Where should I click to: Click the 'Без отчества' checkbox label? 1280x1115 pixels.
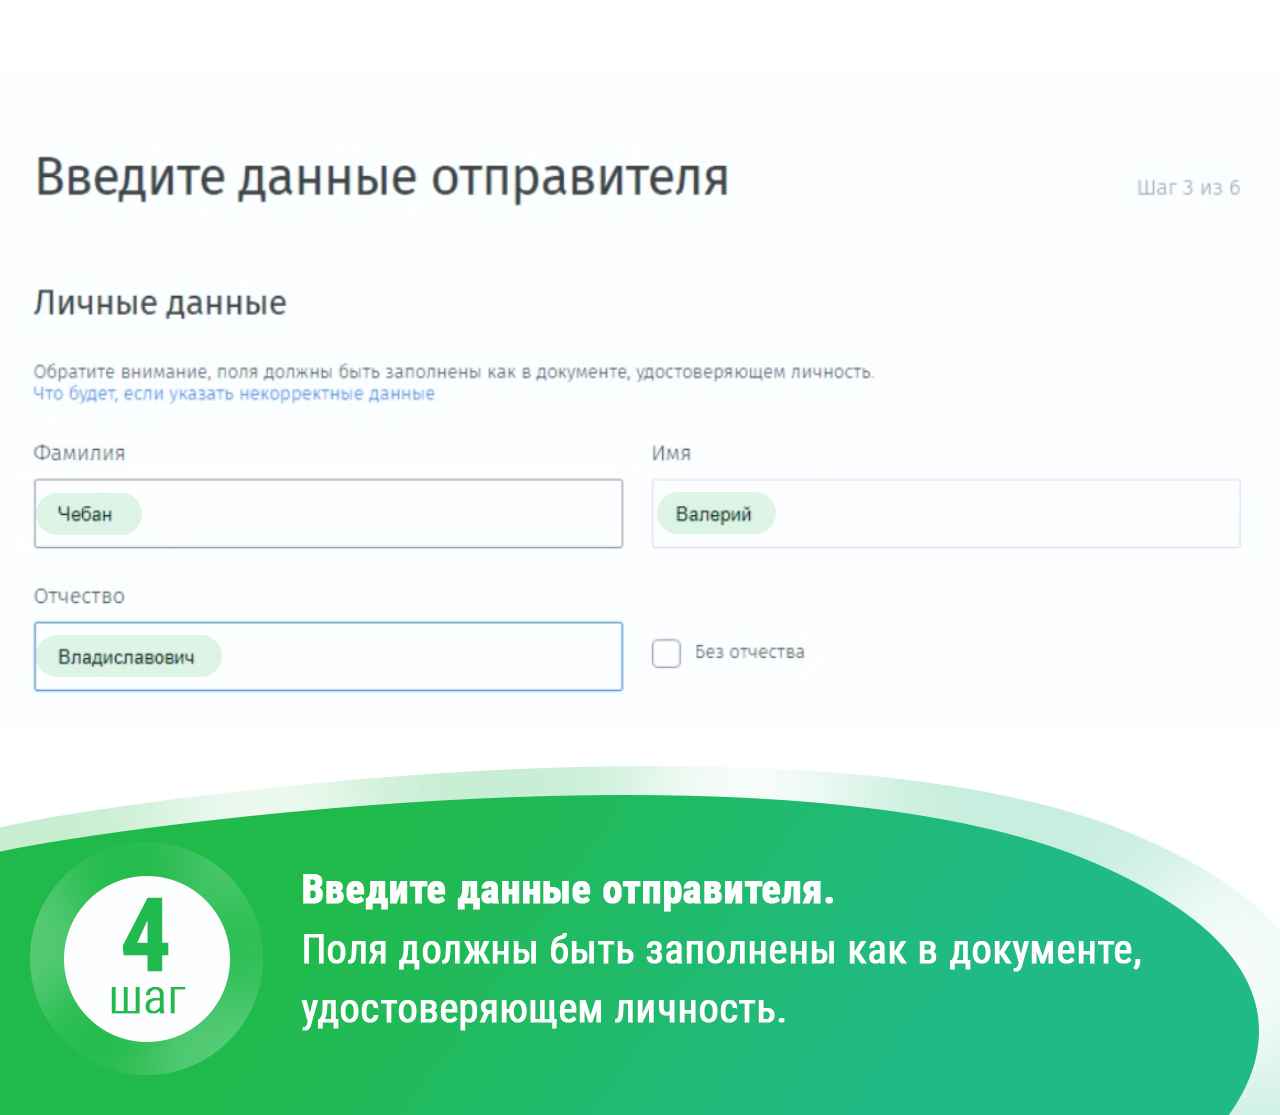(x=749, y=652)
